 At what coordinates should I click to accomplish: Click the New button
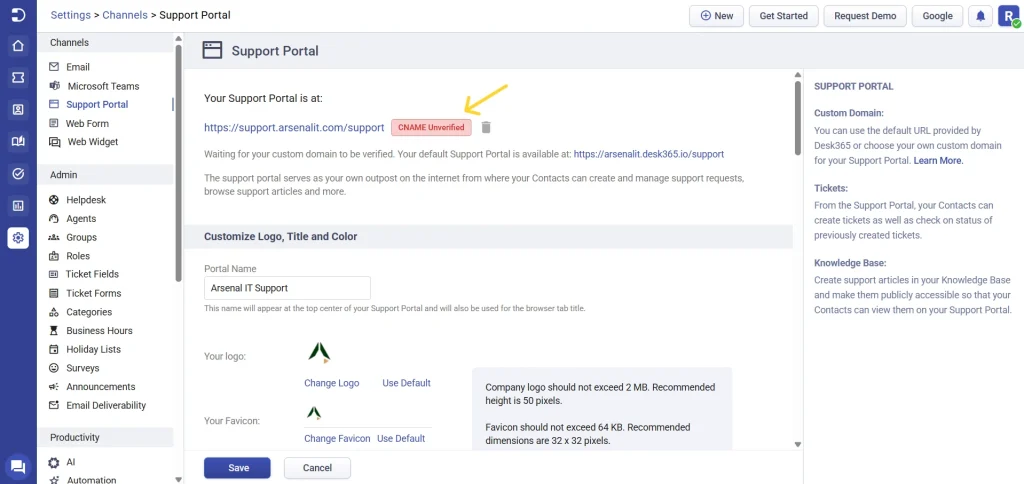pyautogui.click(x=716, y=16)
